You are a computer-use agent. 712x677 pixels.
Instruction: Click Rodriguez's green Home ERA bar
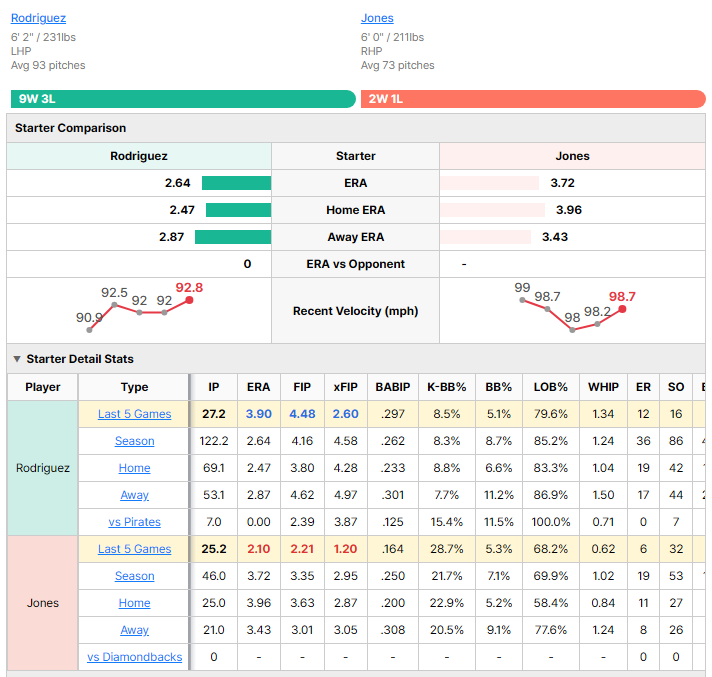click(238, 210)
